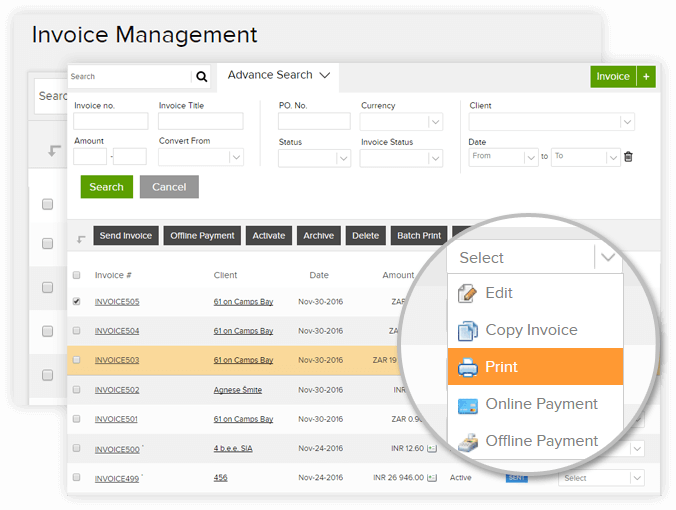Viewport: 676px width, 510px height.
Task: Click the Invoice Title input field
Action: tap(200, 121)
